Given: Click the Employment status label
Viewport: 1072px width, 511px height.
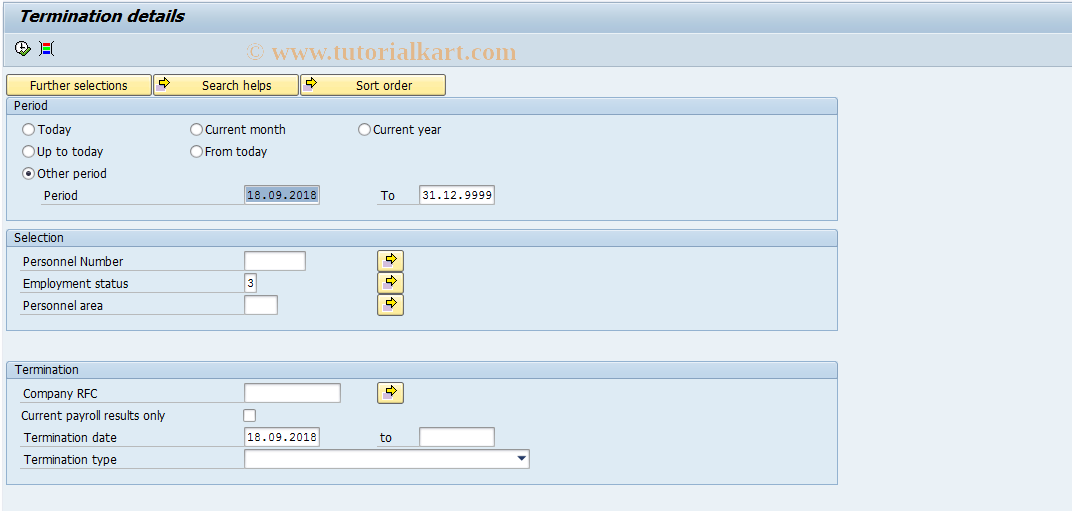Looking at the screenshot, I should (x=75, y=283).
